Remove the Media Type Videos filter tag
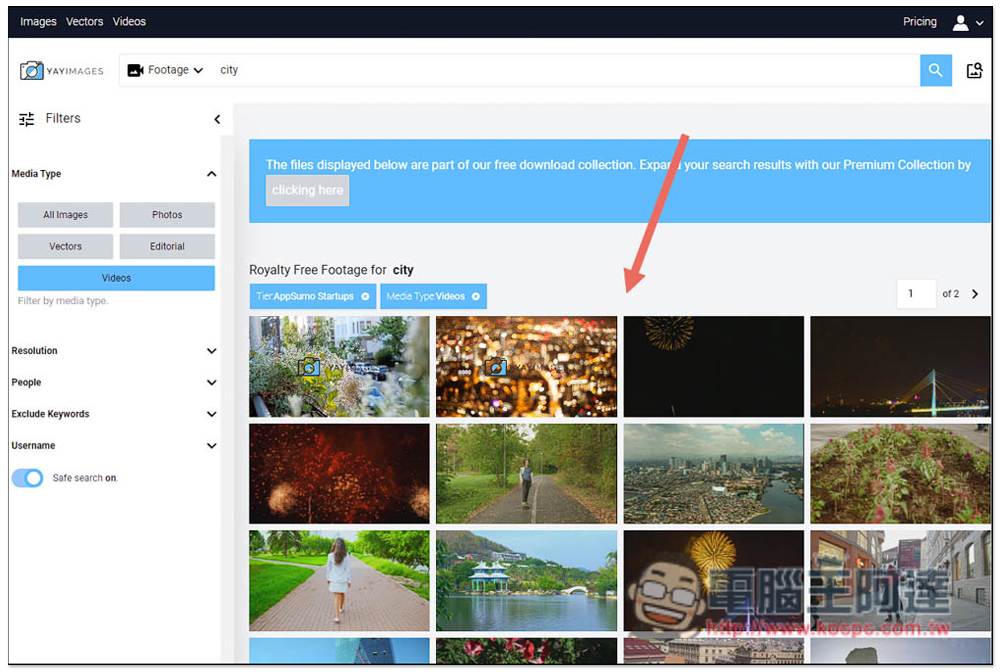 tap(475, 296)
